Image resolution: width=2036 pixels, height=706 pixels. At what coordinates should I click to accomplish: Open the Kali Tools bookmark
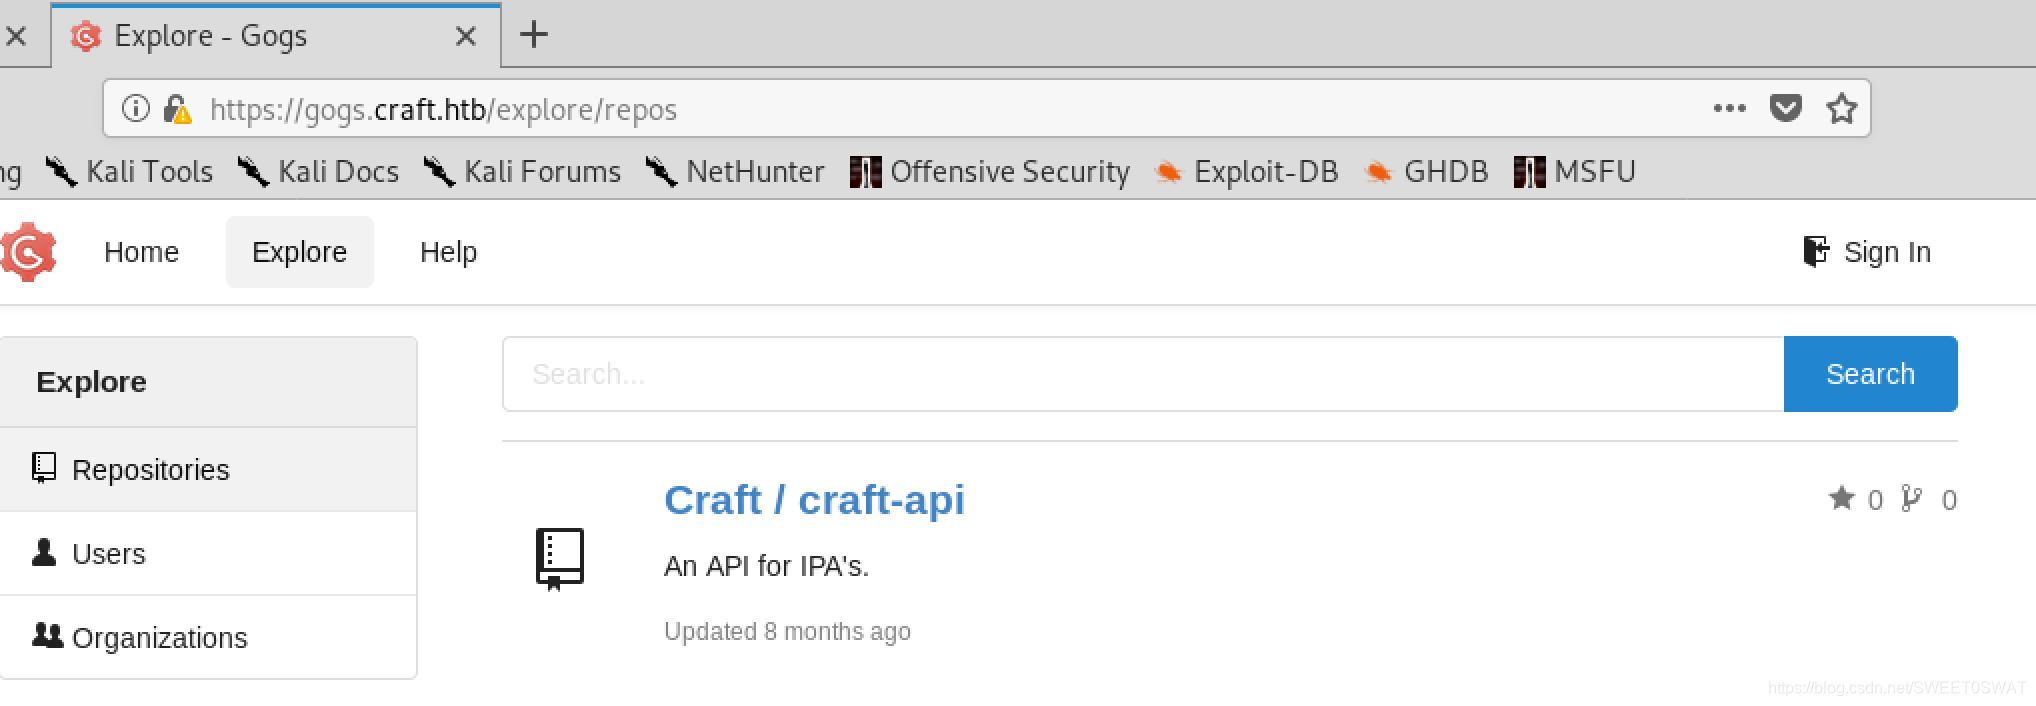[130, 171]
